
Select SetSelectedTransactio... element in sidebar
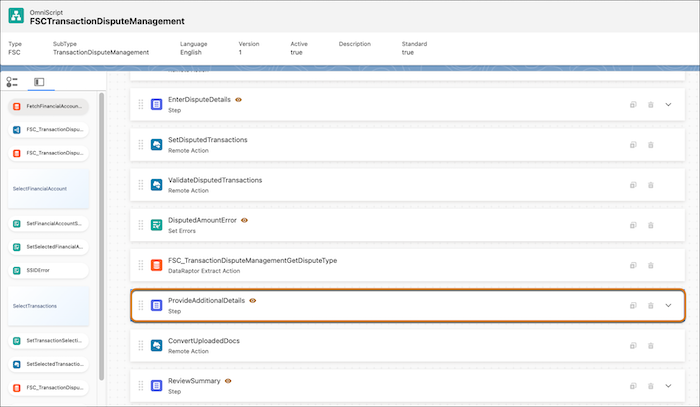48,364
